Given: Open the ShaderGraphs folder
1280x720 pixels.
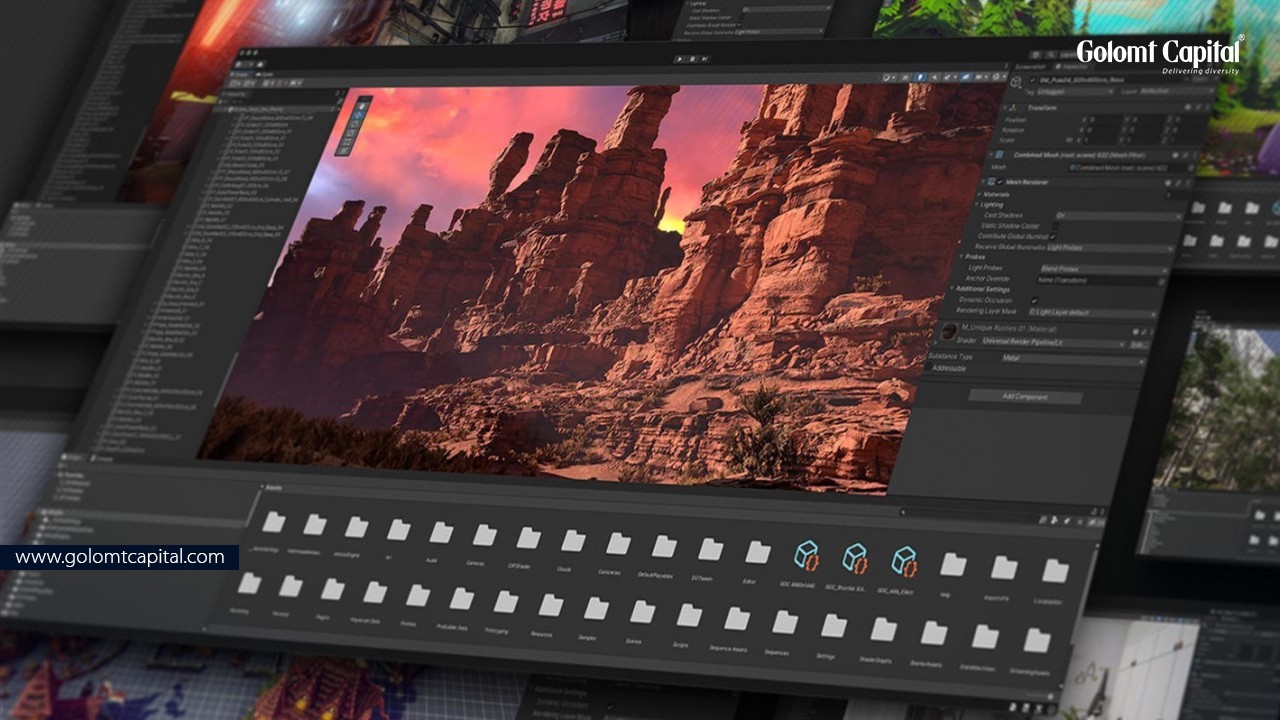Looking at the screenshot, I should pos(883,630).
